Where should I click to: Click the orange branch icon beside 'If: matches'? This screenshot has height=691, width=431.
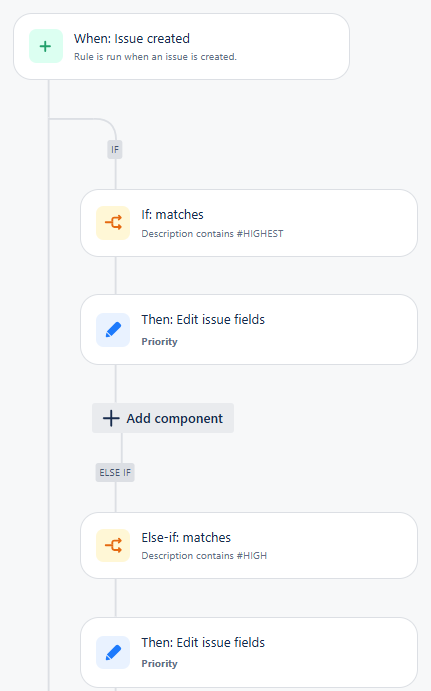click(113, 223)
